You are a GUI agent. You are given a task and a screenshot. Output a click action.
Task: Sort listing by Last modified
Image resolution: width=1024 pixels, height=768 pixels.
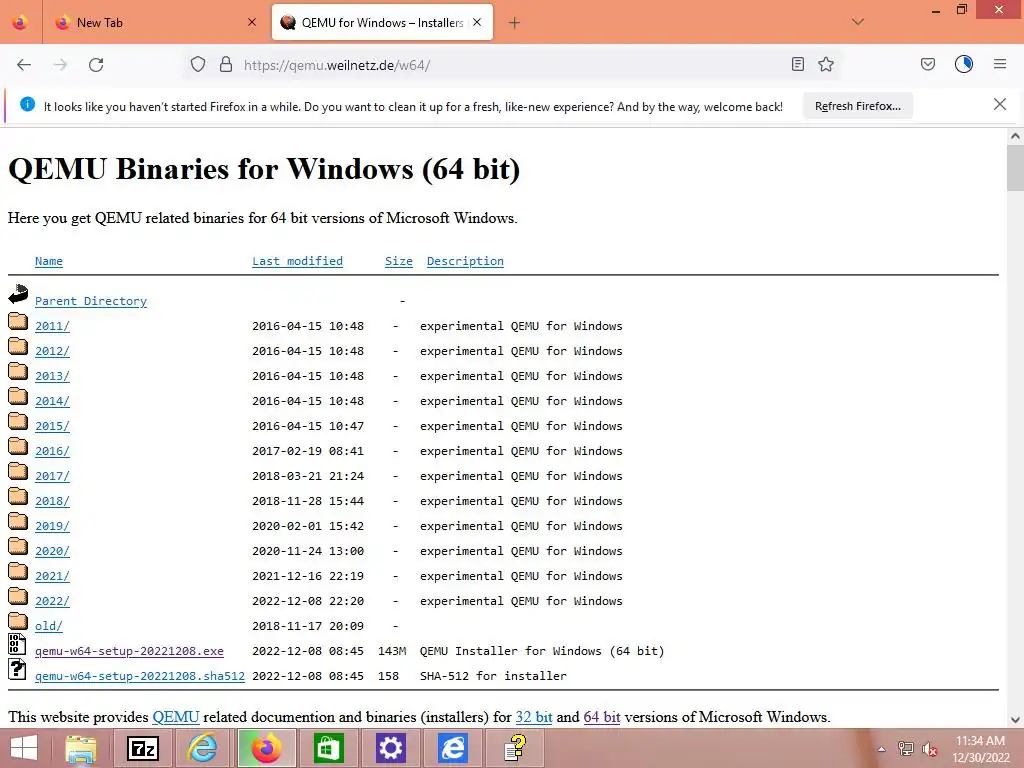point(297,261)
